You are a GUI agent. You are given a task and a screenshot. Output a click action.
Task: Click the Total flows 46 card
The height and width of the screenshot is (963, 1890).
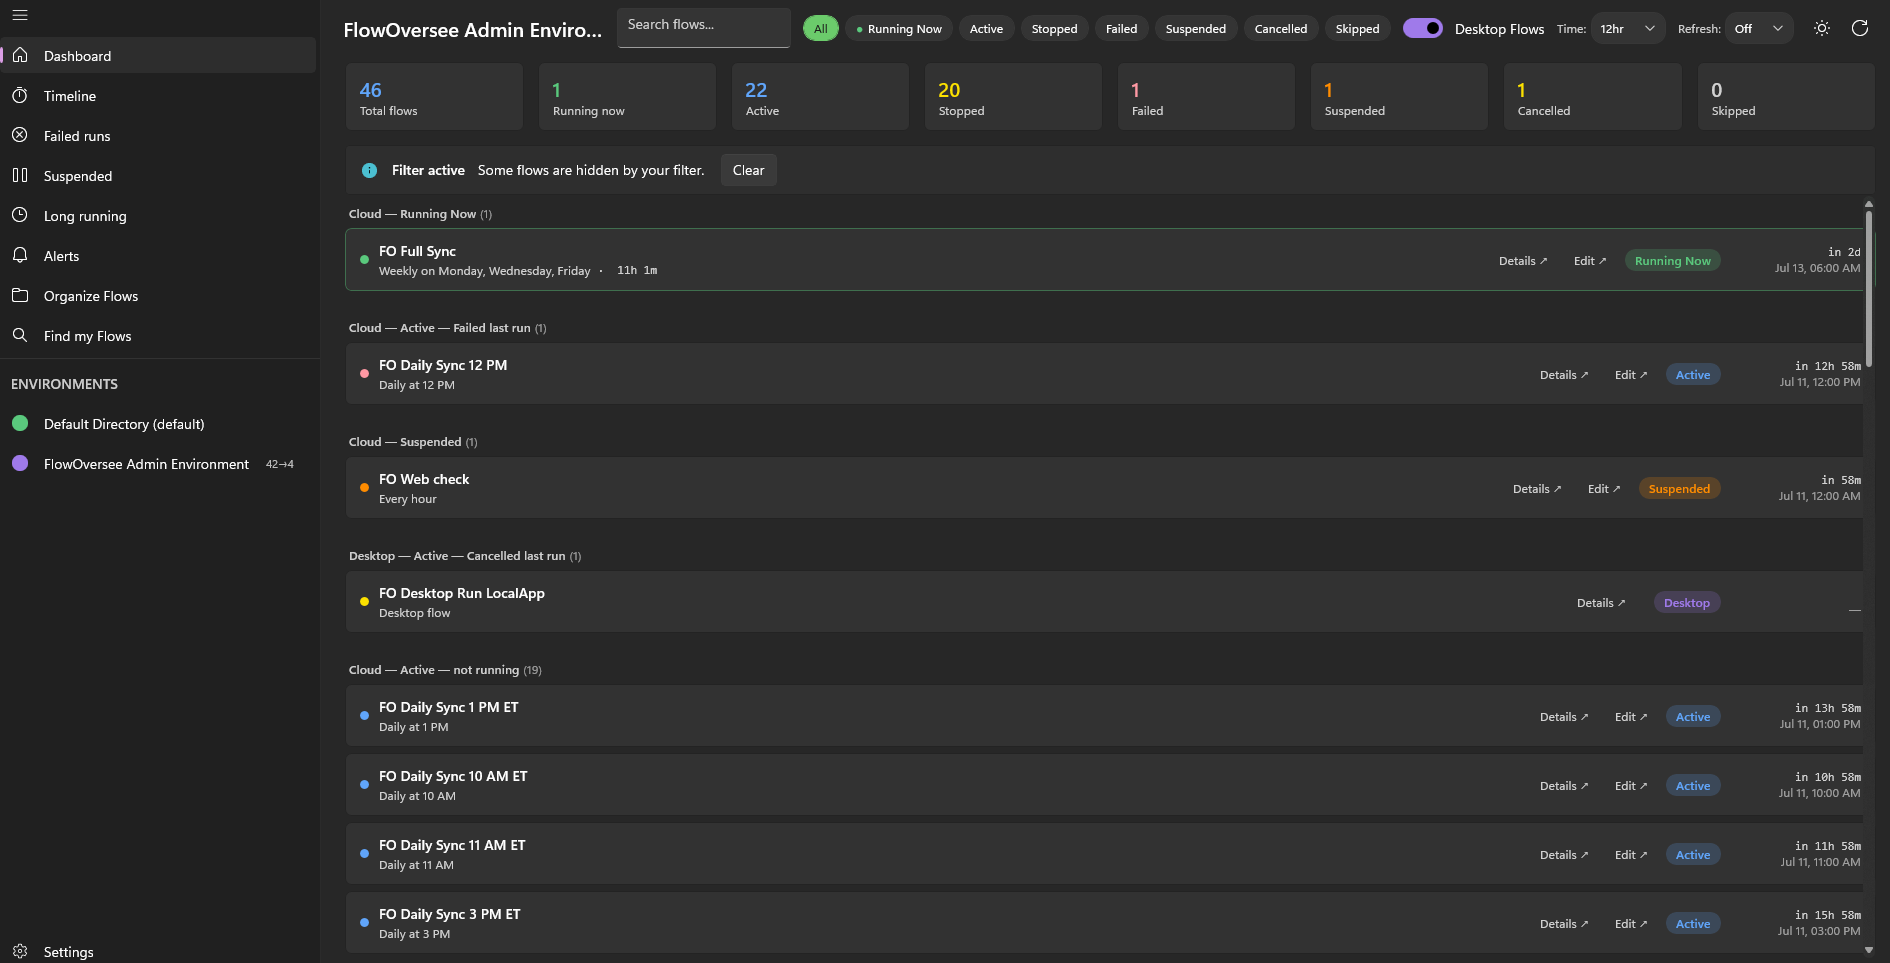(434, 96)
